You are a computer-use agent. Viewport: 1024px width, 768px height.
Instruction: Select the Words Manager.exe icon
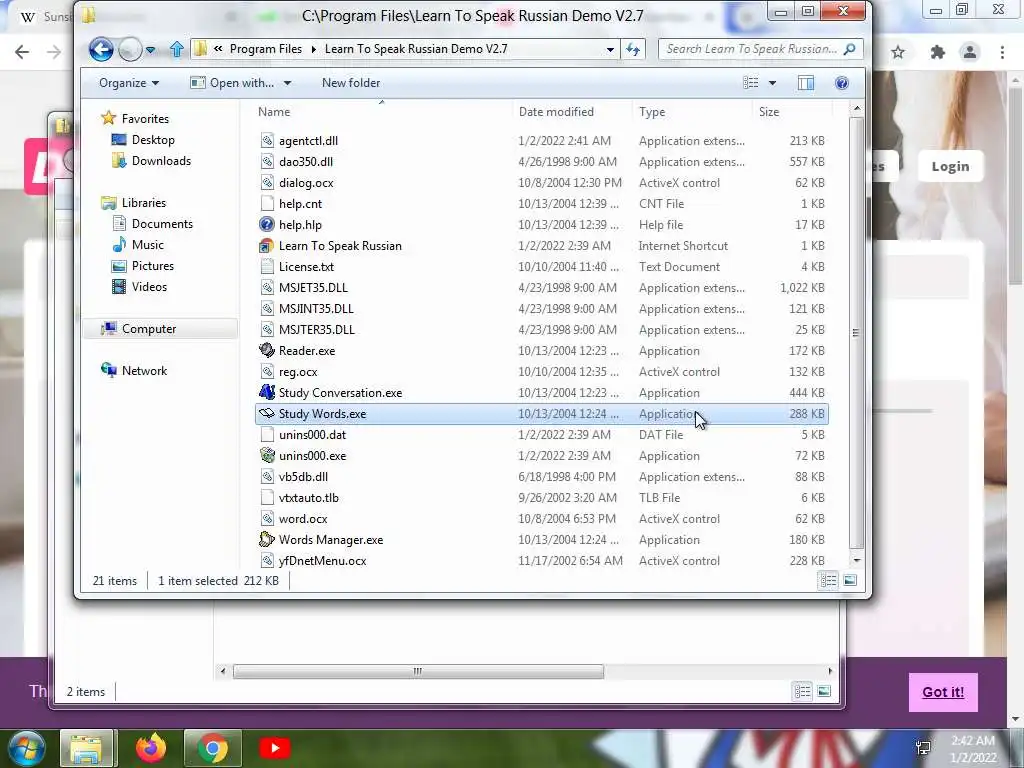(266, 539)
